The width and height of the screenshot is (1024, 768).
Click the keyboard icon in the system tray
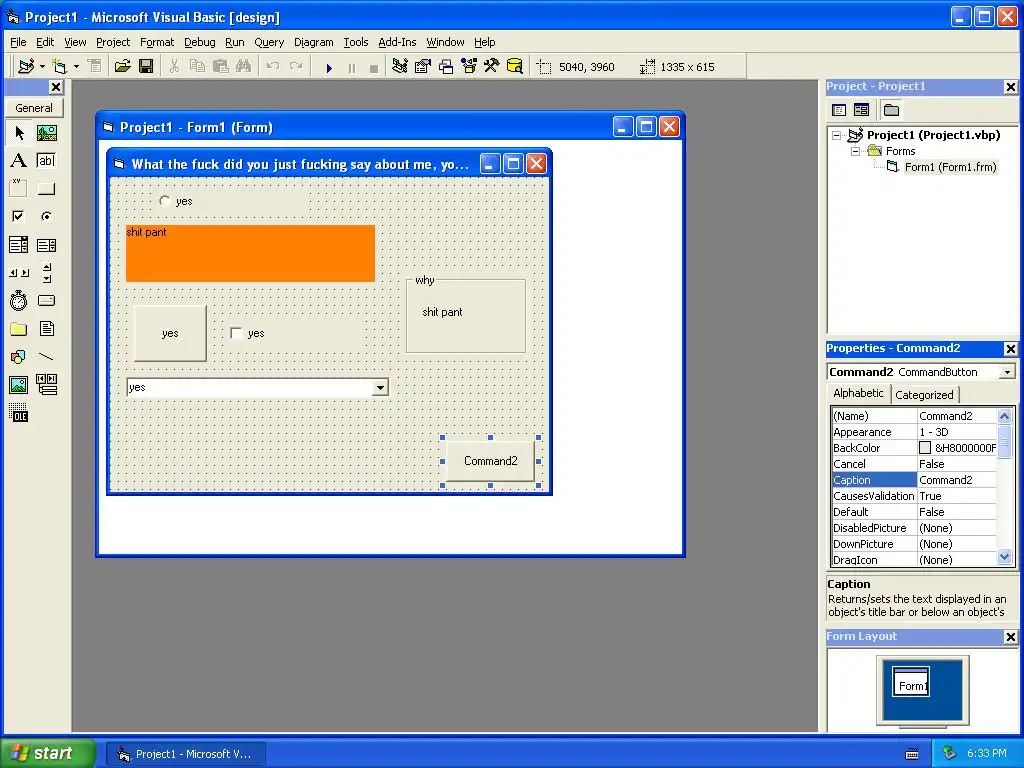point(912,754)
